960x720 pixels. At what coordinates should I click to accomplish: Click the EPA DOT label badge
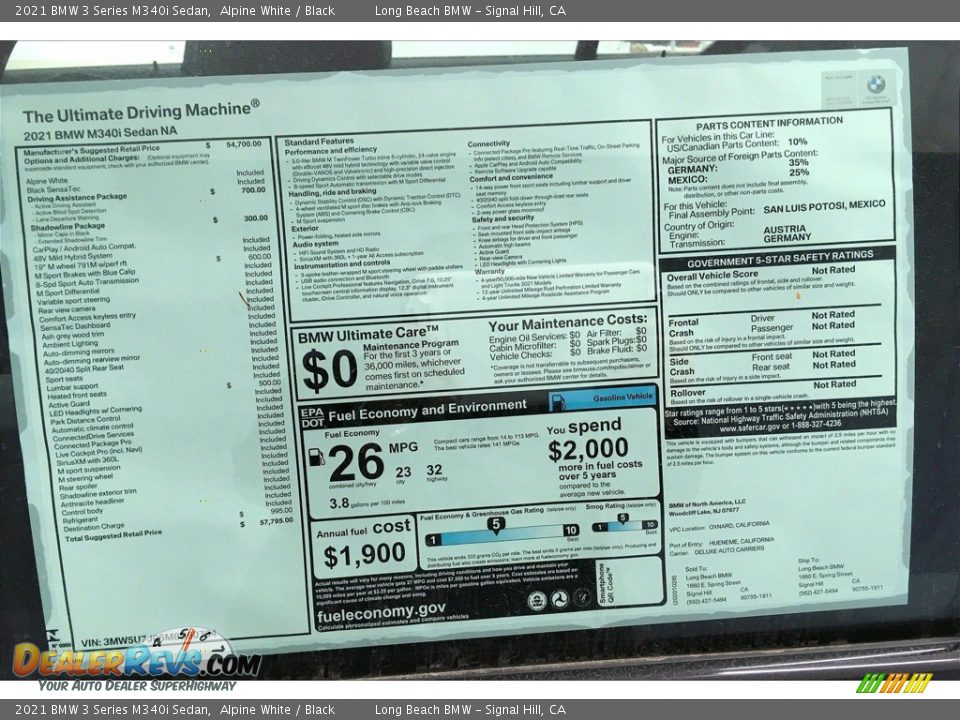pos(311,416)
